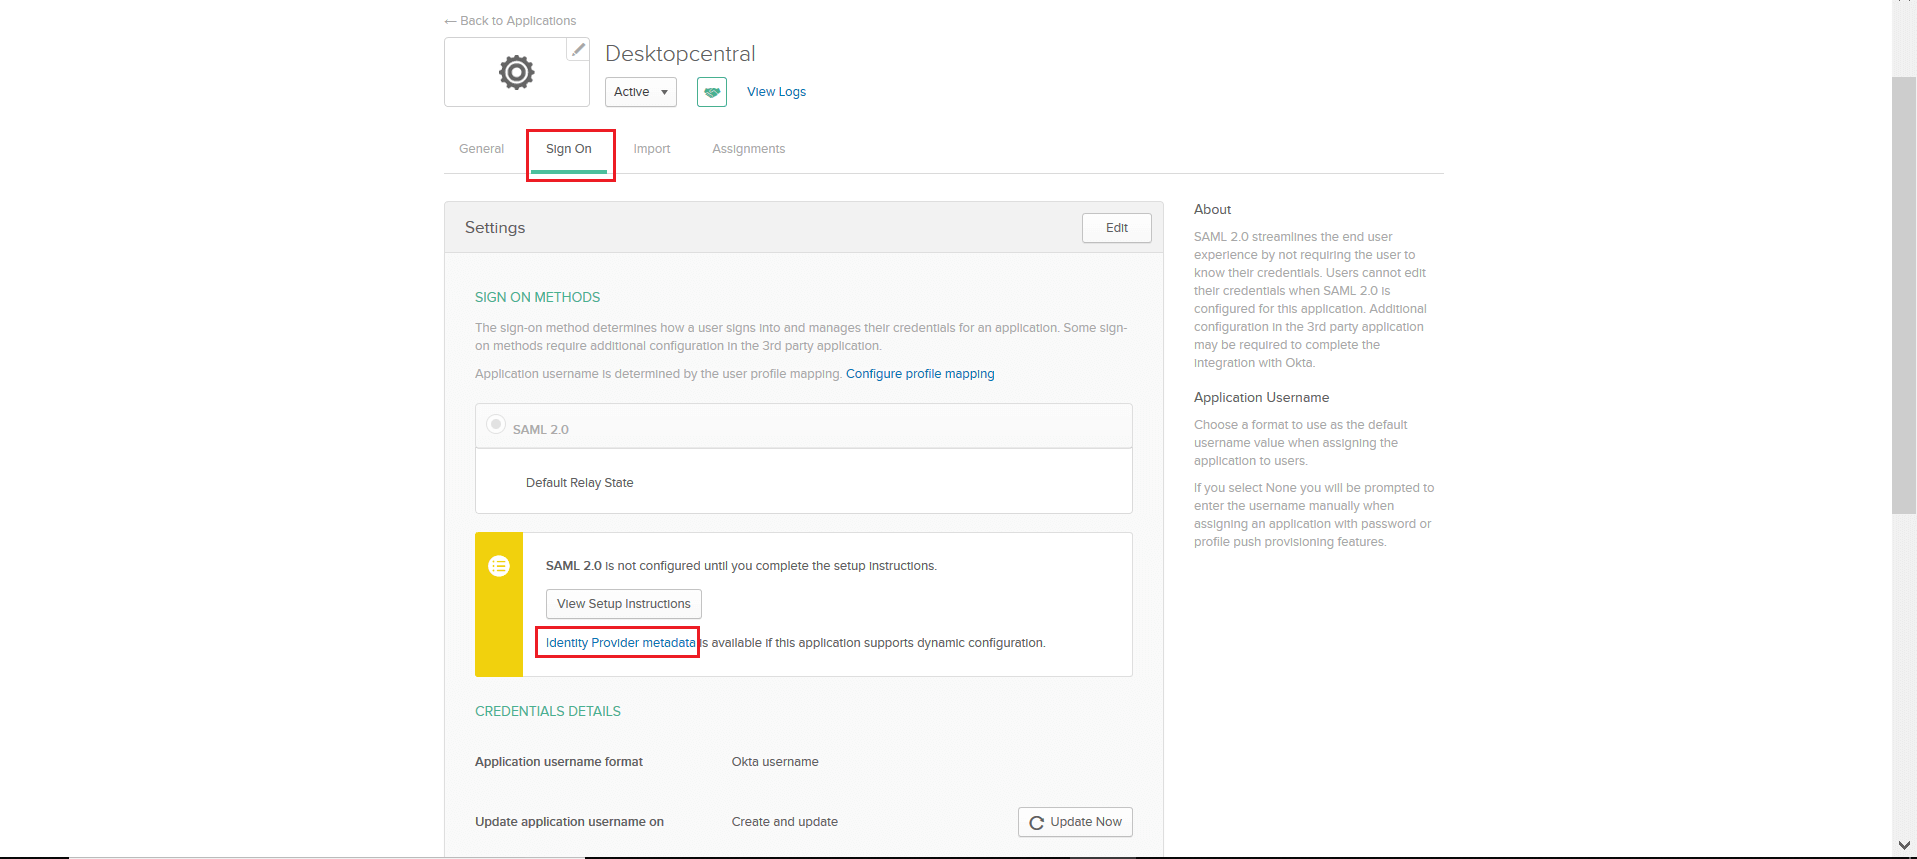Screen dimensions: 1917x859
Task: Click the yellow setup list icon
Action: pos(499,566)
